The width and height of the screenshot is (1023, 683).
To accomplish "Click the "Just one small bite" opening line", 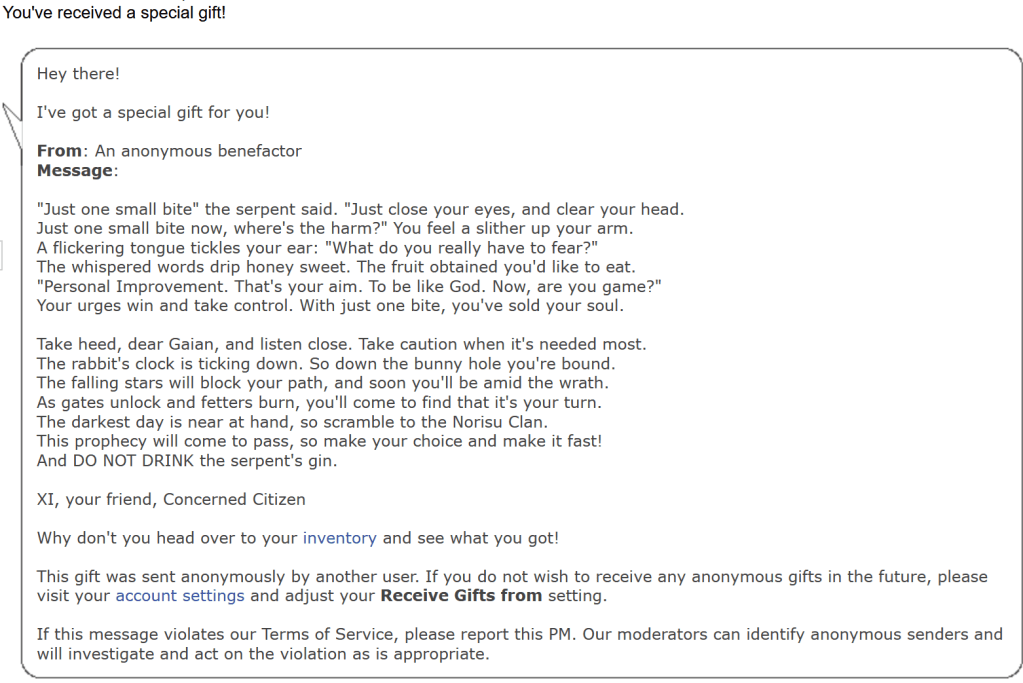I will 360,210.
